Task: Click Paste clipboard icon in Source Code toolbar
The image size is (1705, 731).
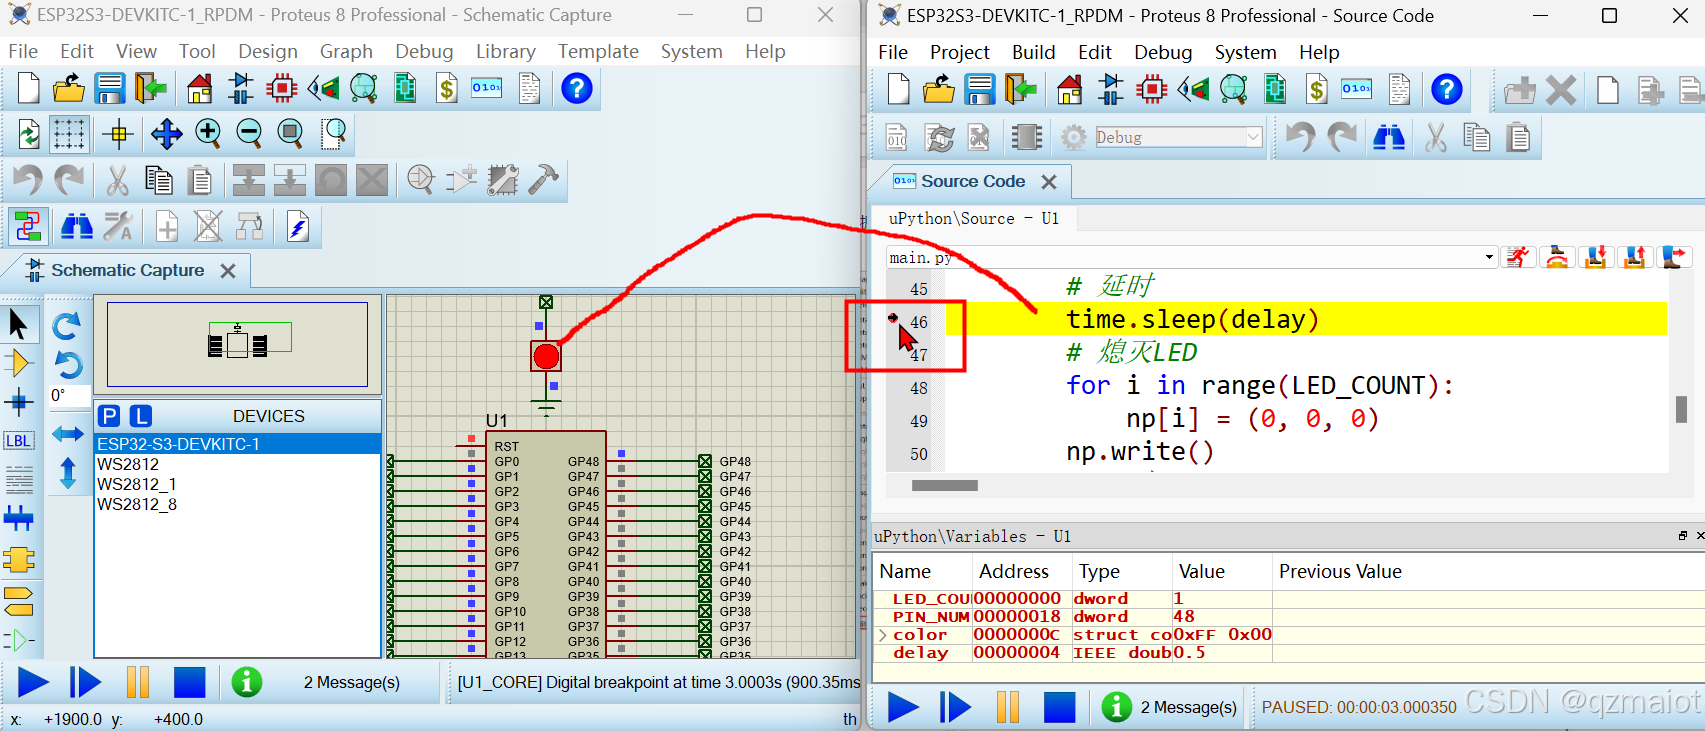Action: 1518,137
